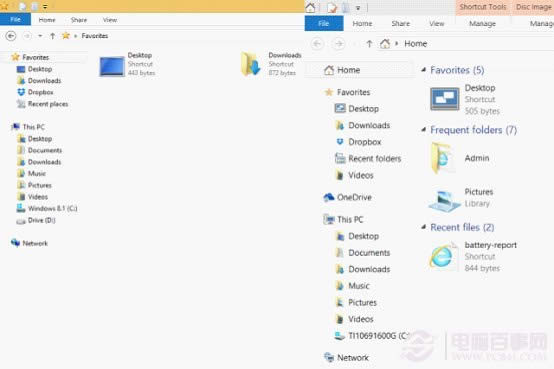Select View tab in left Favorites window

tap(110, 20)
